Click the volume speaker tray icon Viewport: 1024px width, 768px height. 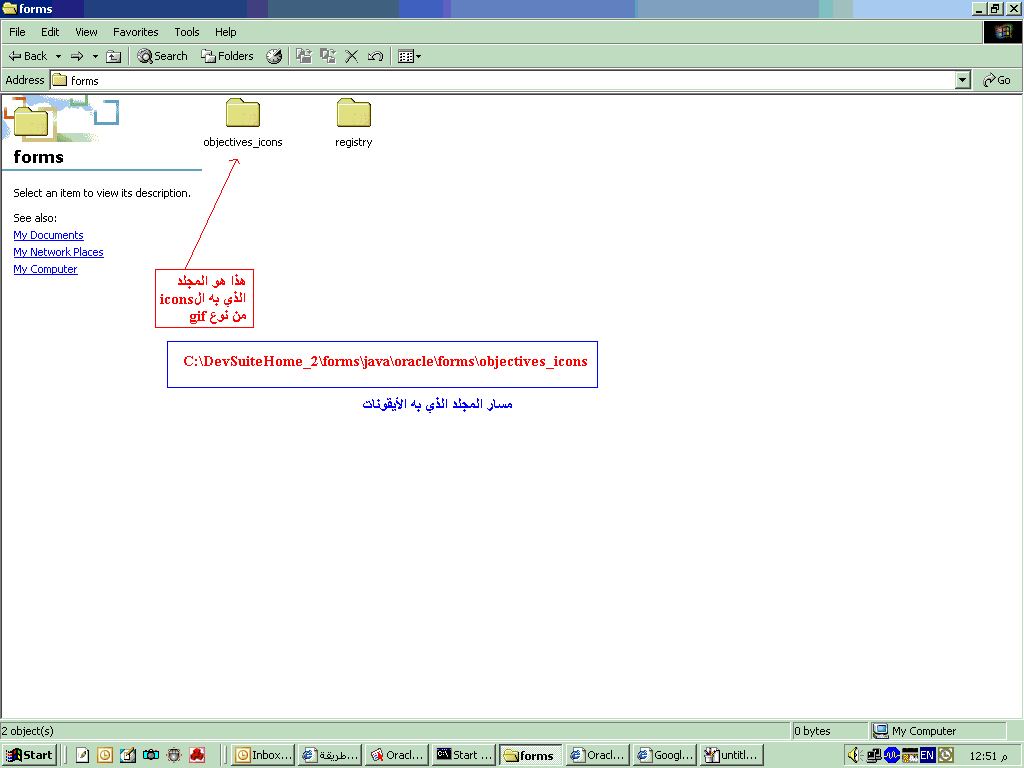(855, 755)
